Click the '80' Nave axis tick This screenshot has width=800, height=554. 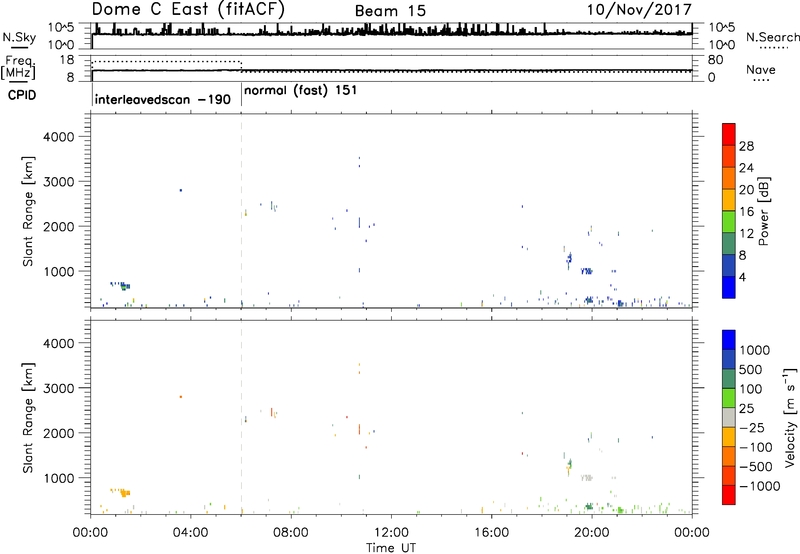[x=715, y=60]
